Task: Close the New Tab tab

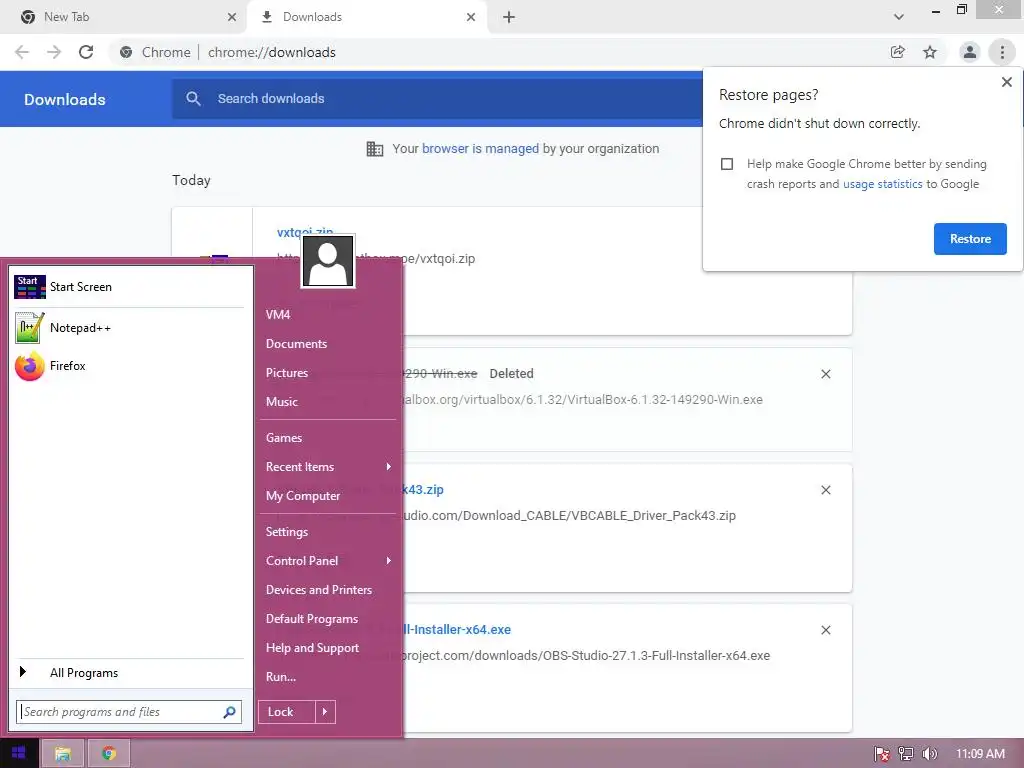Action: 232,17
